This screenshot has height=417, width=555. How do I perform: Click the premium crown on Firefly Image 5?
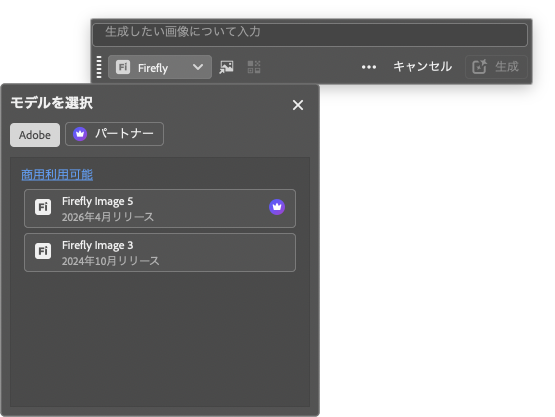tap(277, 207)
